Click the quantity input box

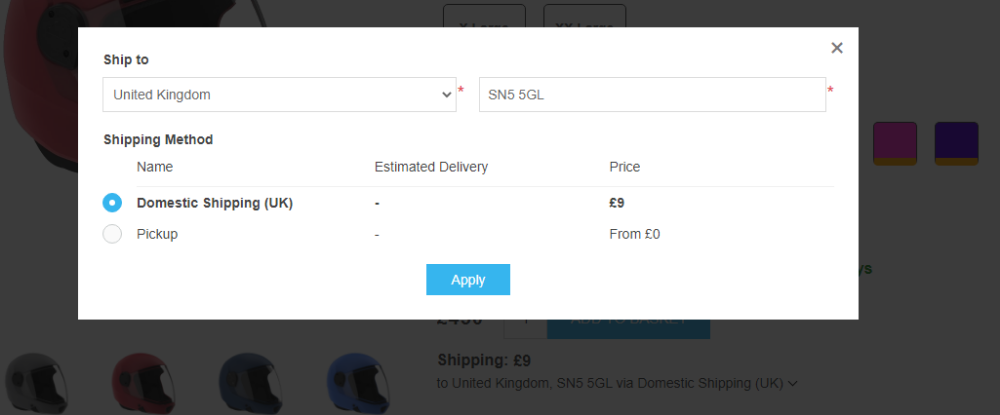[x=526, y=328]
